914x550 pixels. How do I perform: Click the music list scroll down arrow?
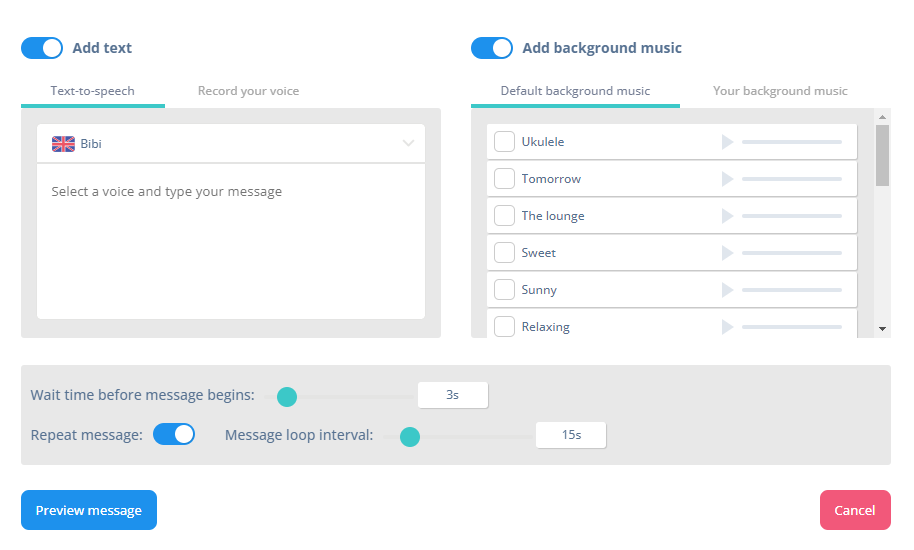pyautogui.click(x=883, y=329)
